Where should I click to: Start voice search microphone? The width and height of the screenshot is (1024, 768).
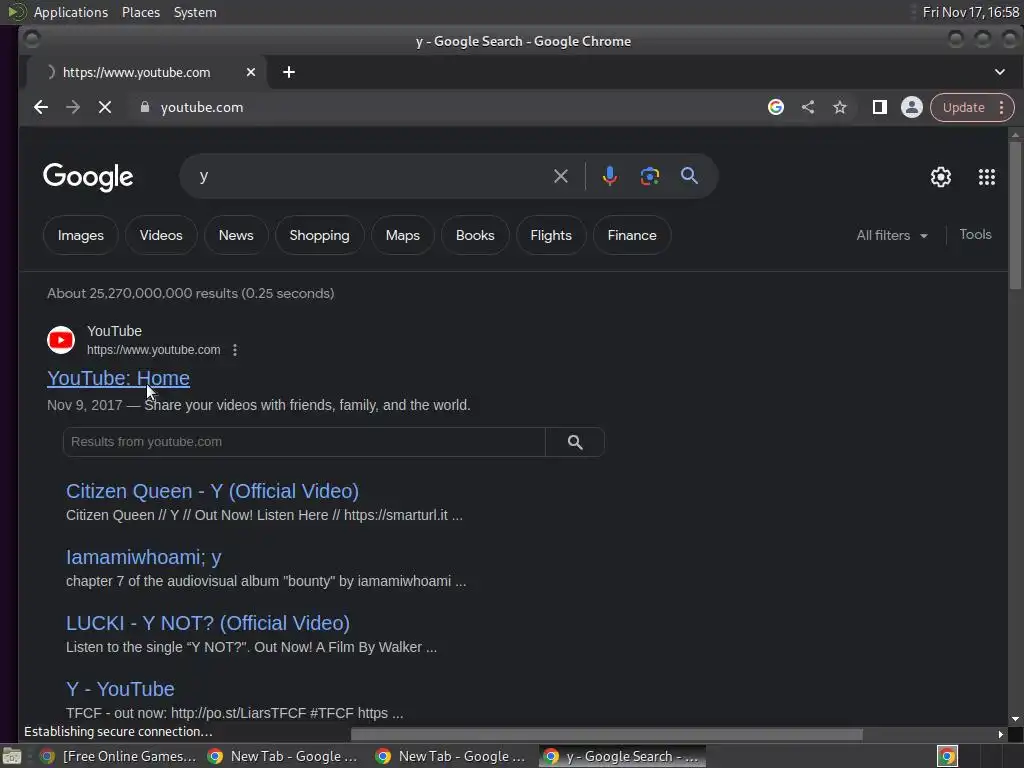point(610,176)
